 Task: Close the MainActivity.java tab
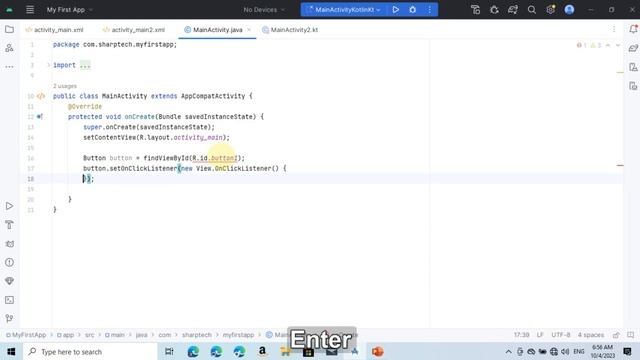(249, 30)
